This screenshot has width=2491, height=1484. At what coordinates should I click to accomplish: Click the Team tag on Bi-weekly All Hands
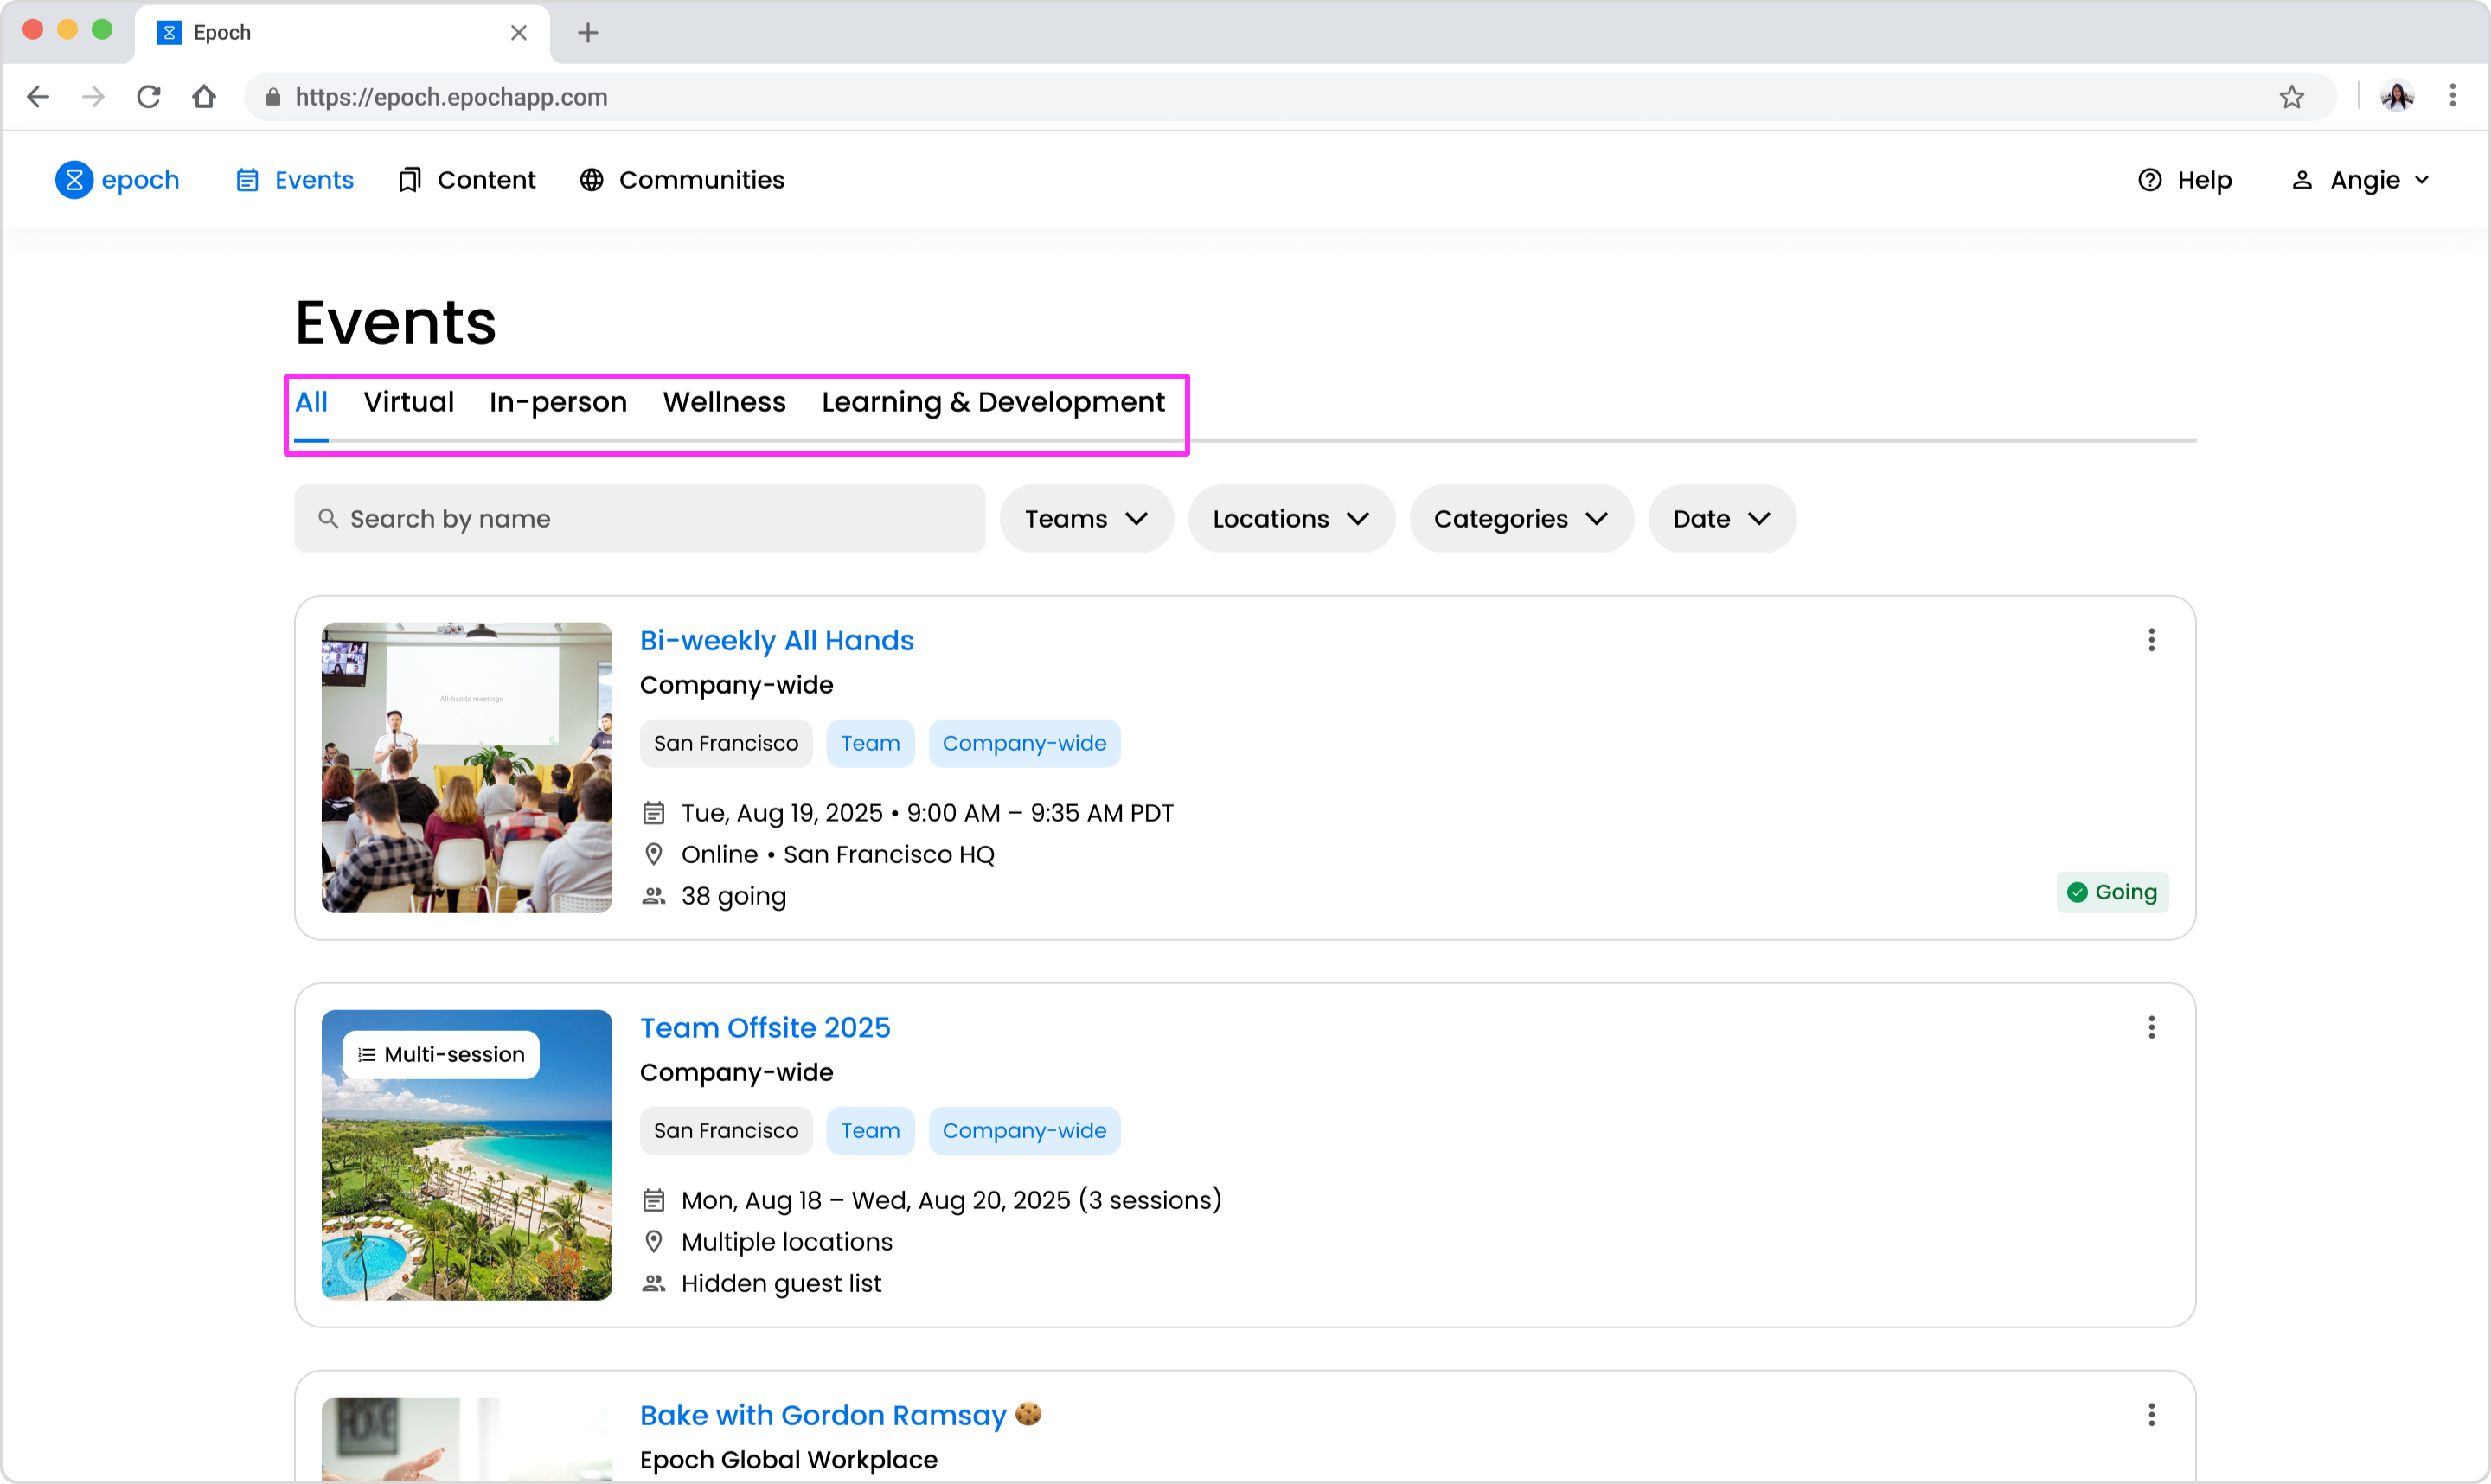tap(870, 744)
